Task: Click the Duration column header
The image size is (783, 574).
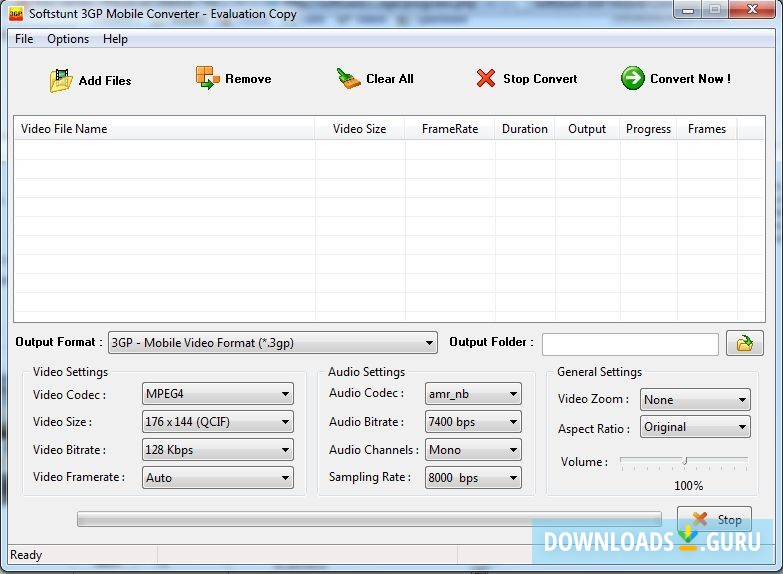Action: click(x=524, y=128)
